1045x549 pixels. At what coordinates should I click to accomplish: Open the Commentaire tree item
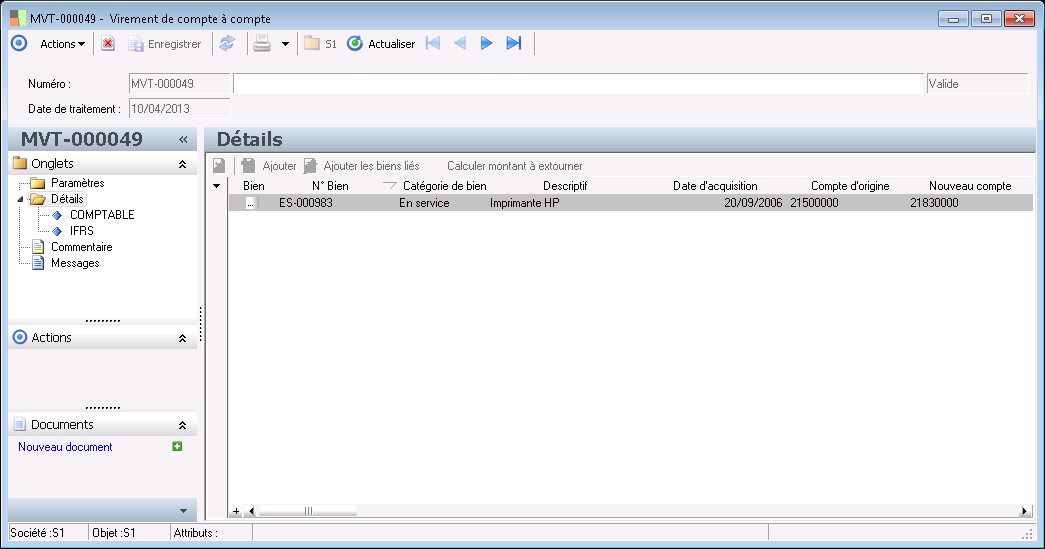tap(81, 247)
